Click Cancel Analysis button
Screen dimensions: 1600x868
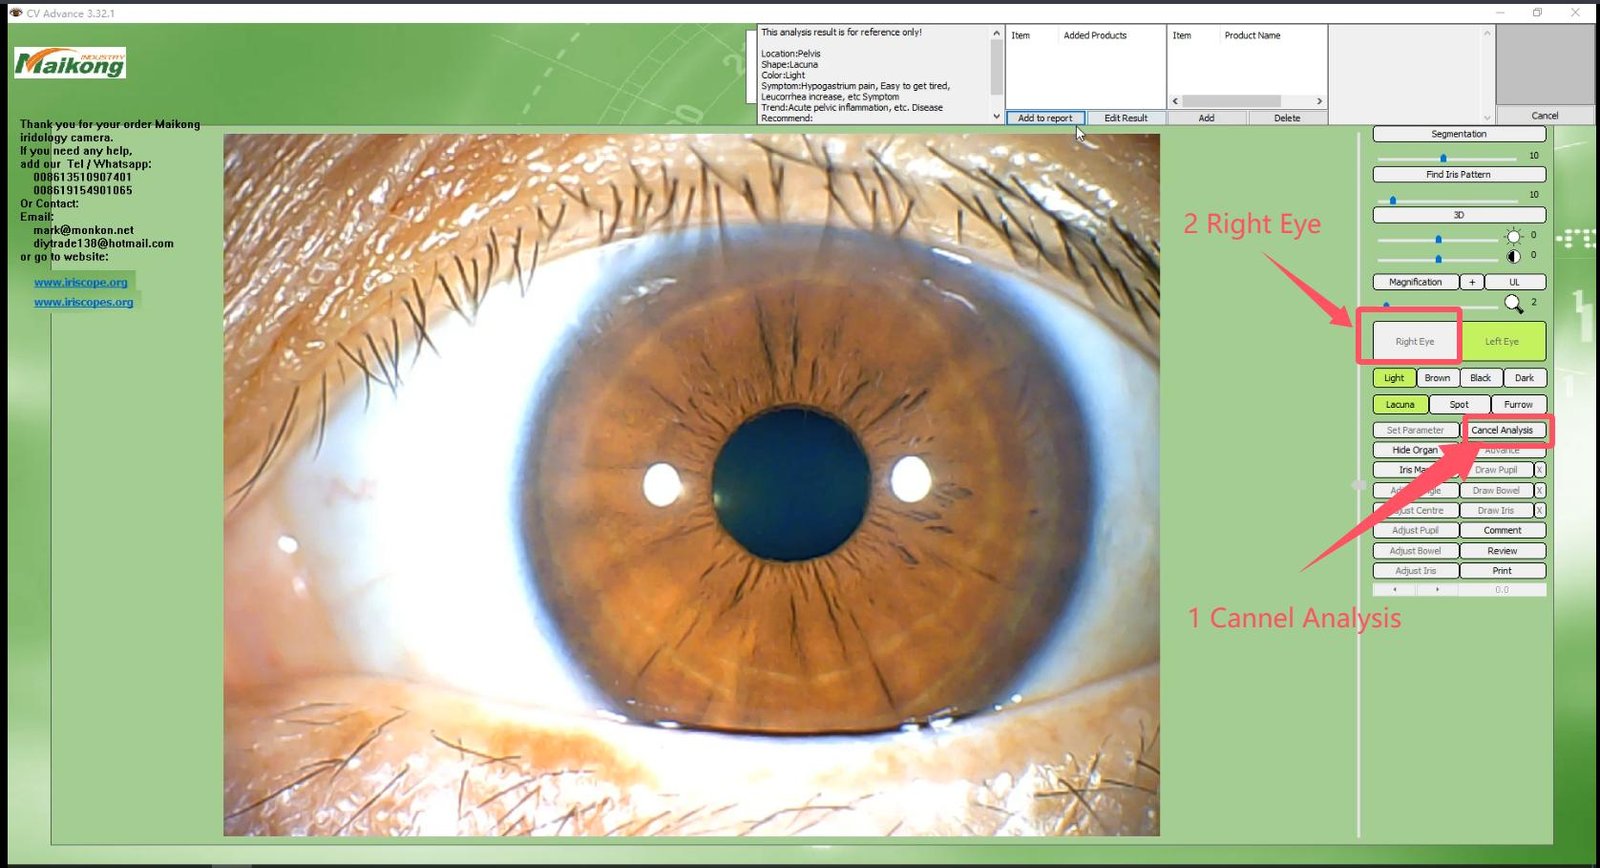click(1502, 430)
